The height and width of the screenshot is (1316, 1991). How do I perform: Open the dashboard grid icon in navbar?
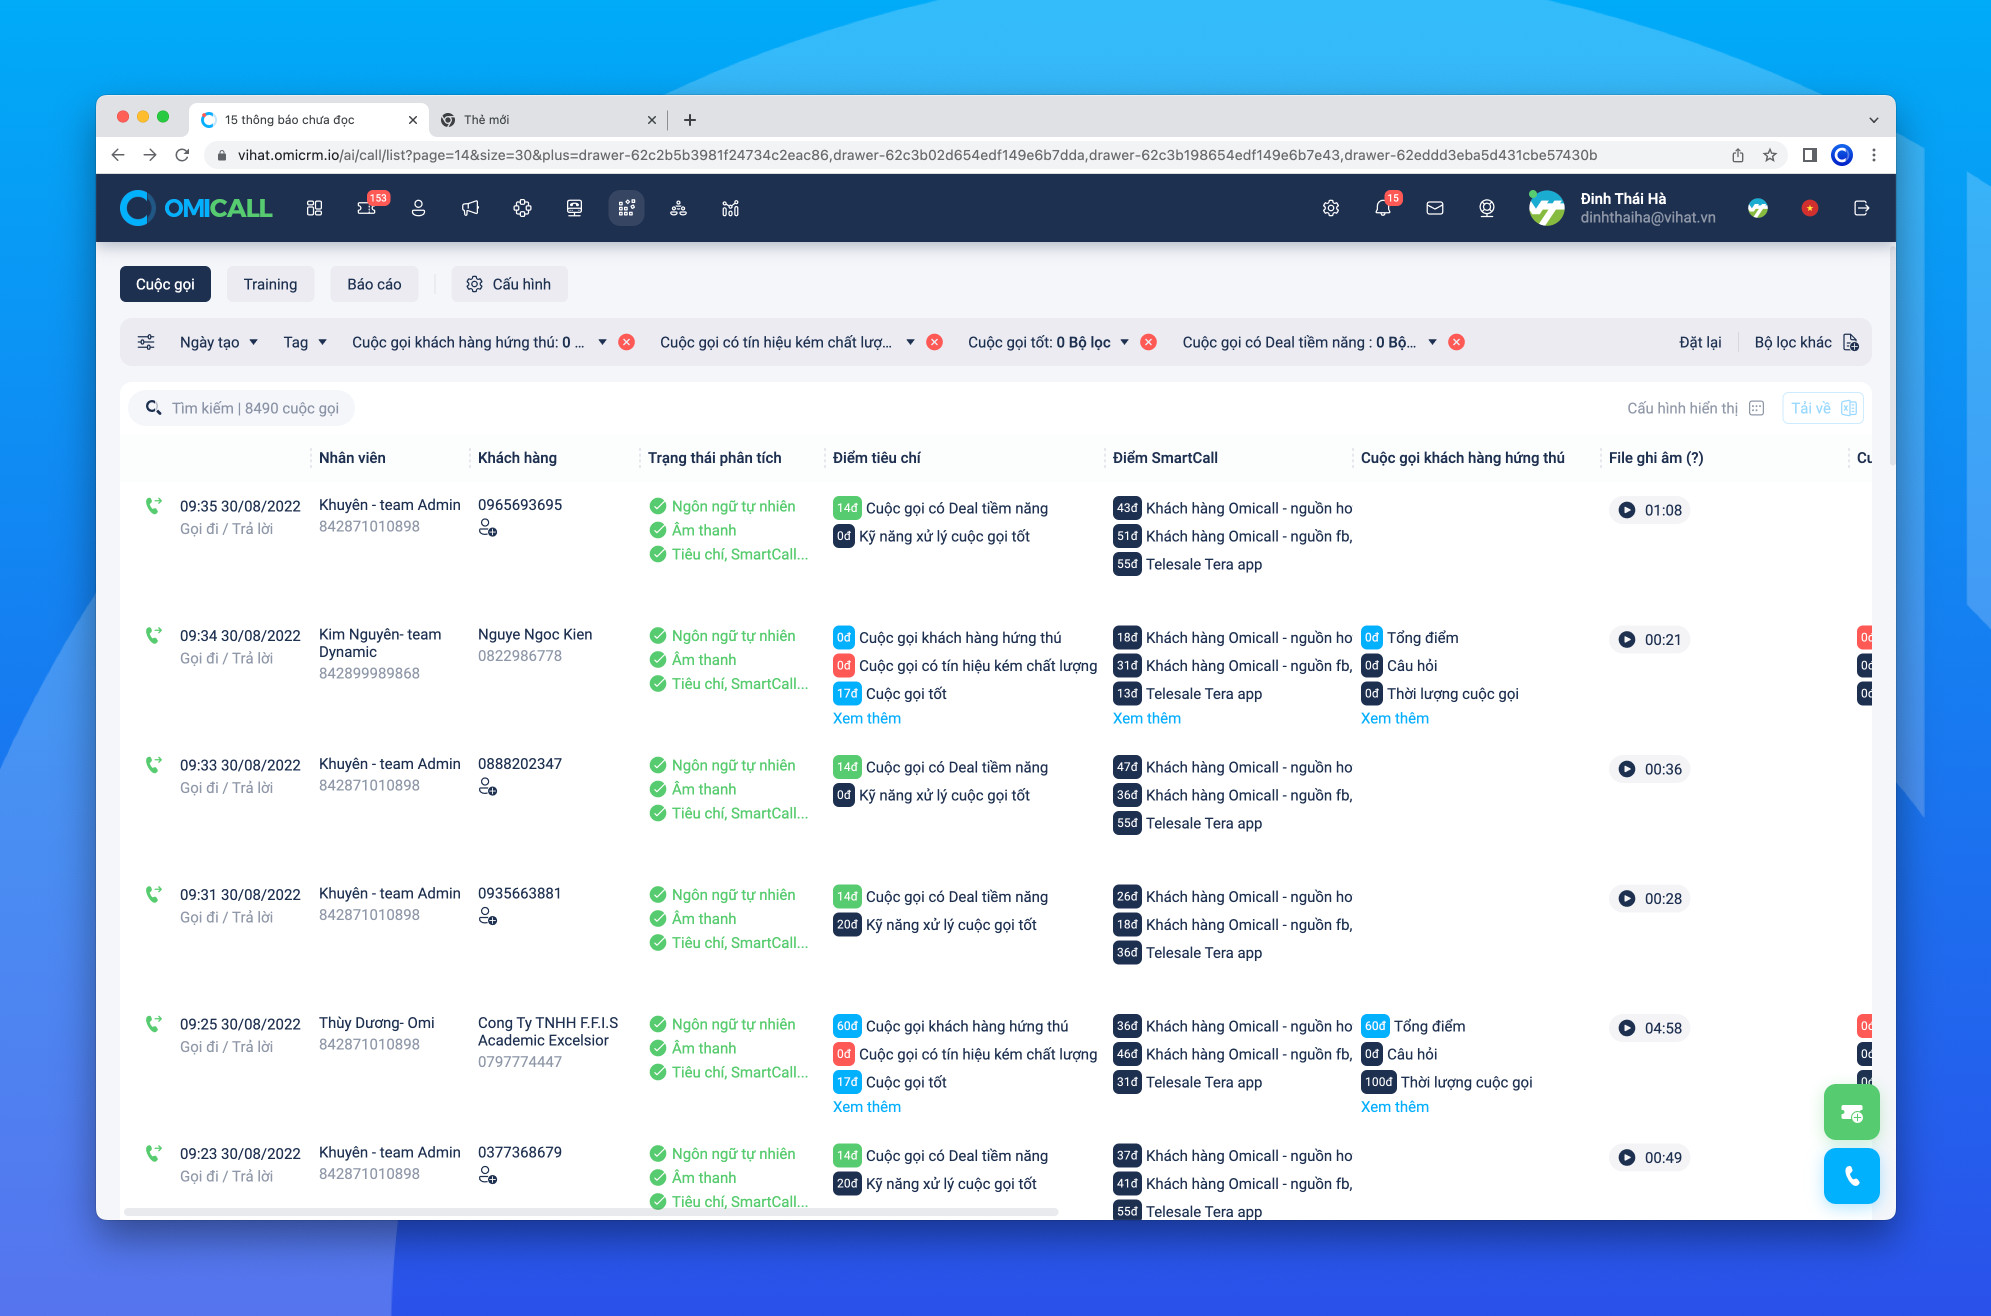tap(314, 208)
